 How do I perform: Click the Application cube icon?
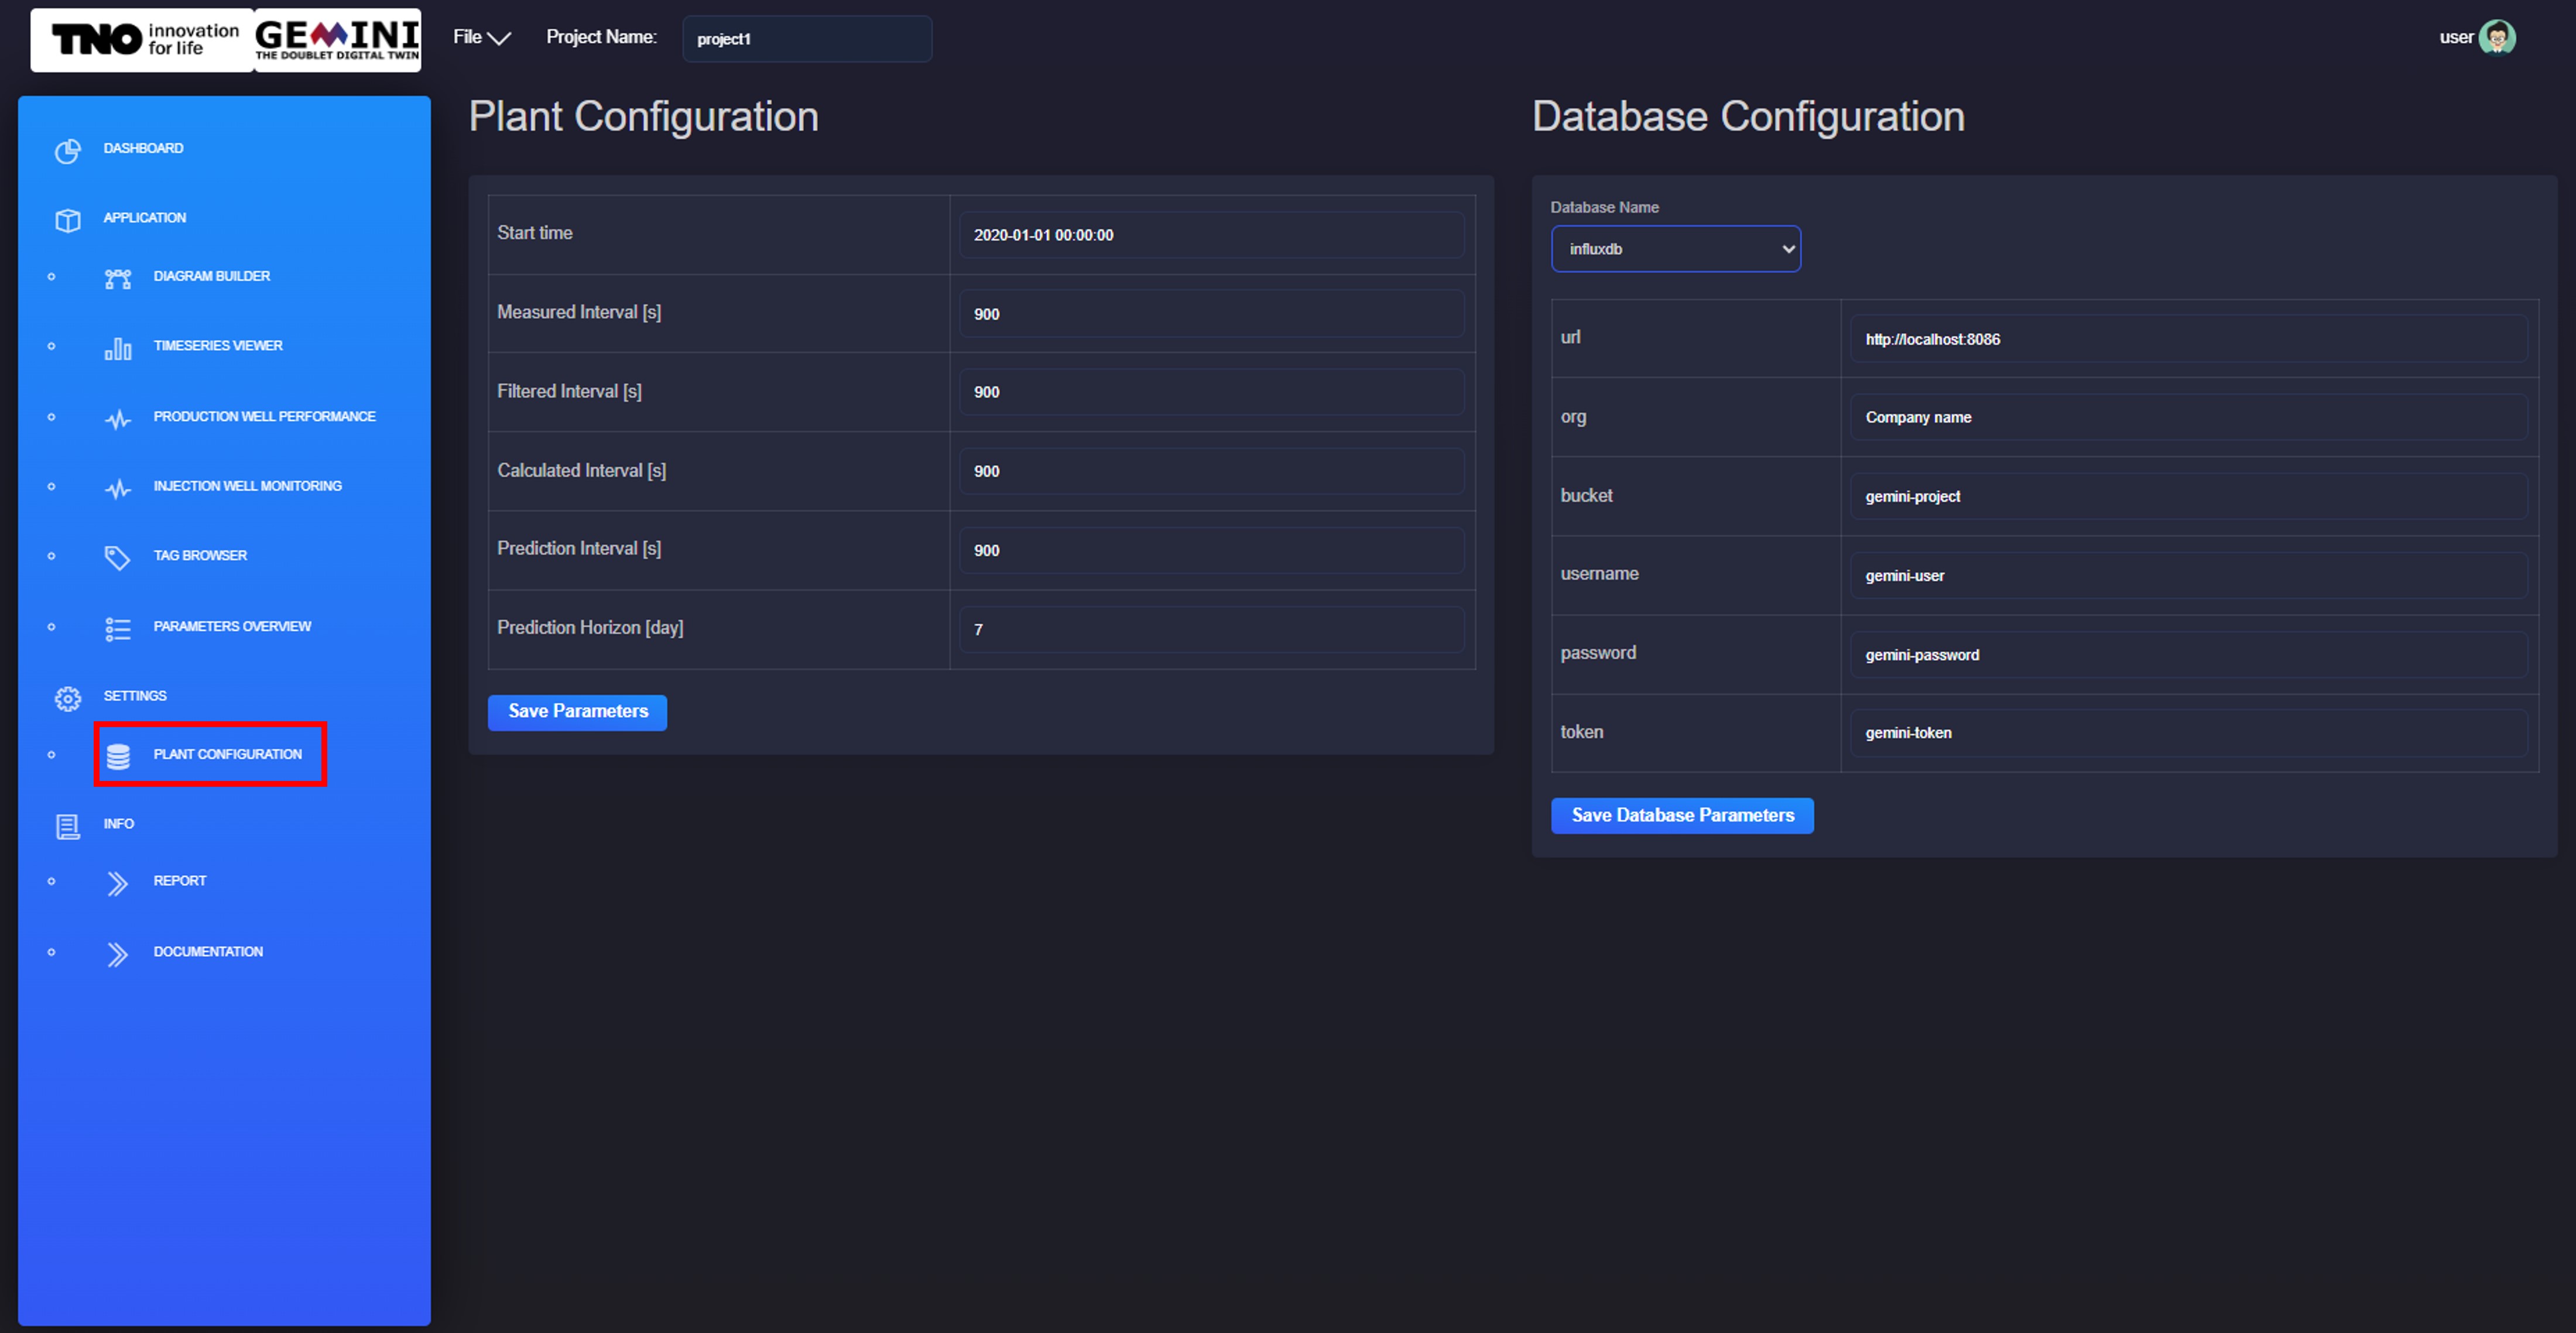67,219
